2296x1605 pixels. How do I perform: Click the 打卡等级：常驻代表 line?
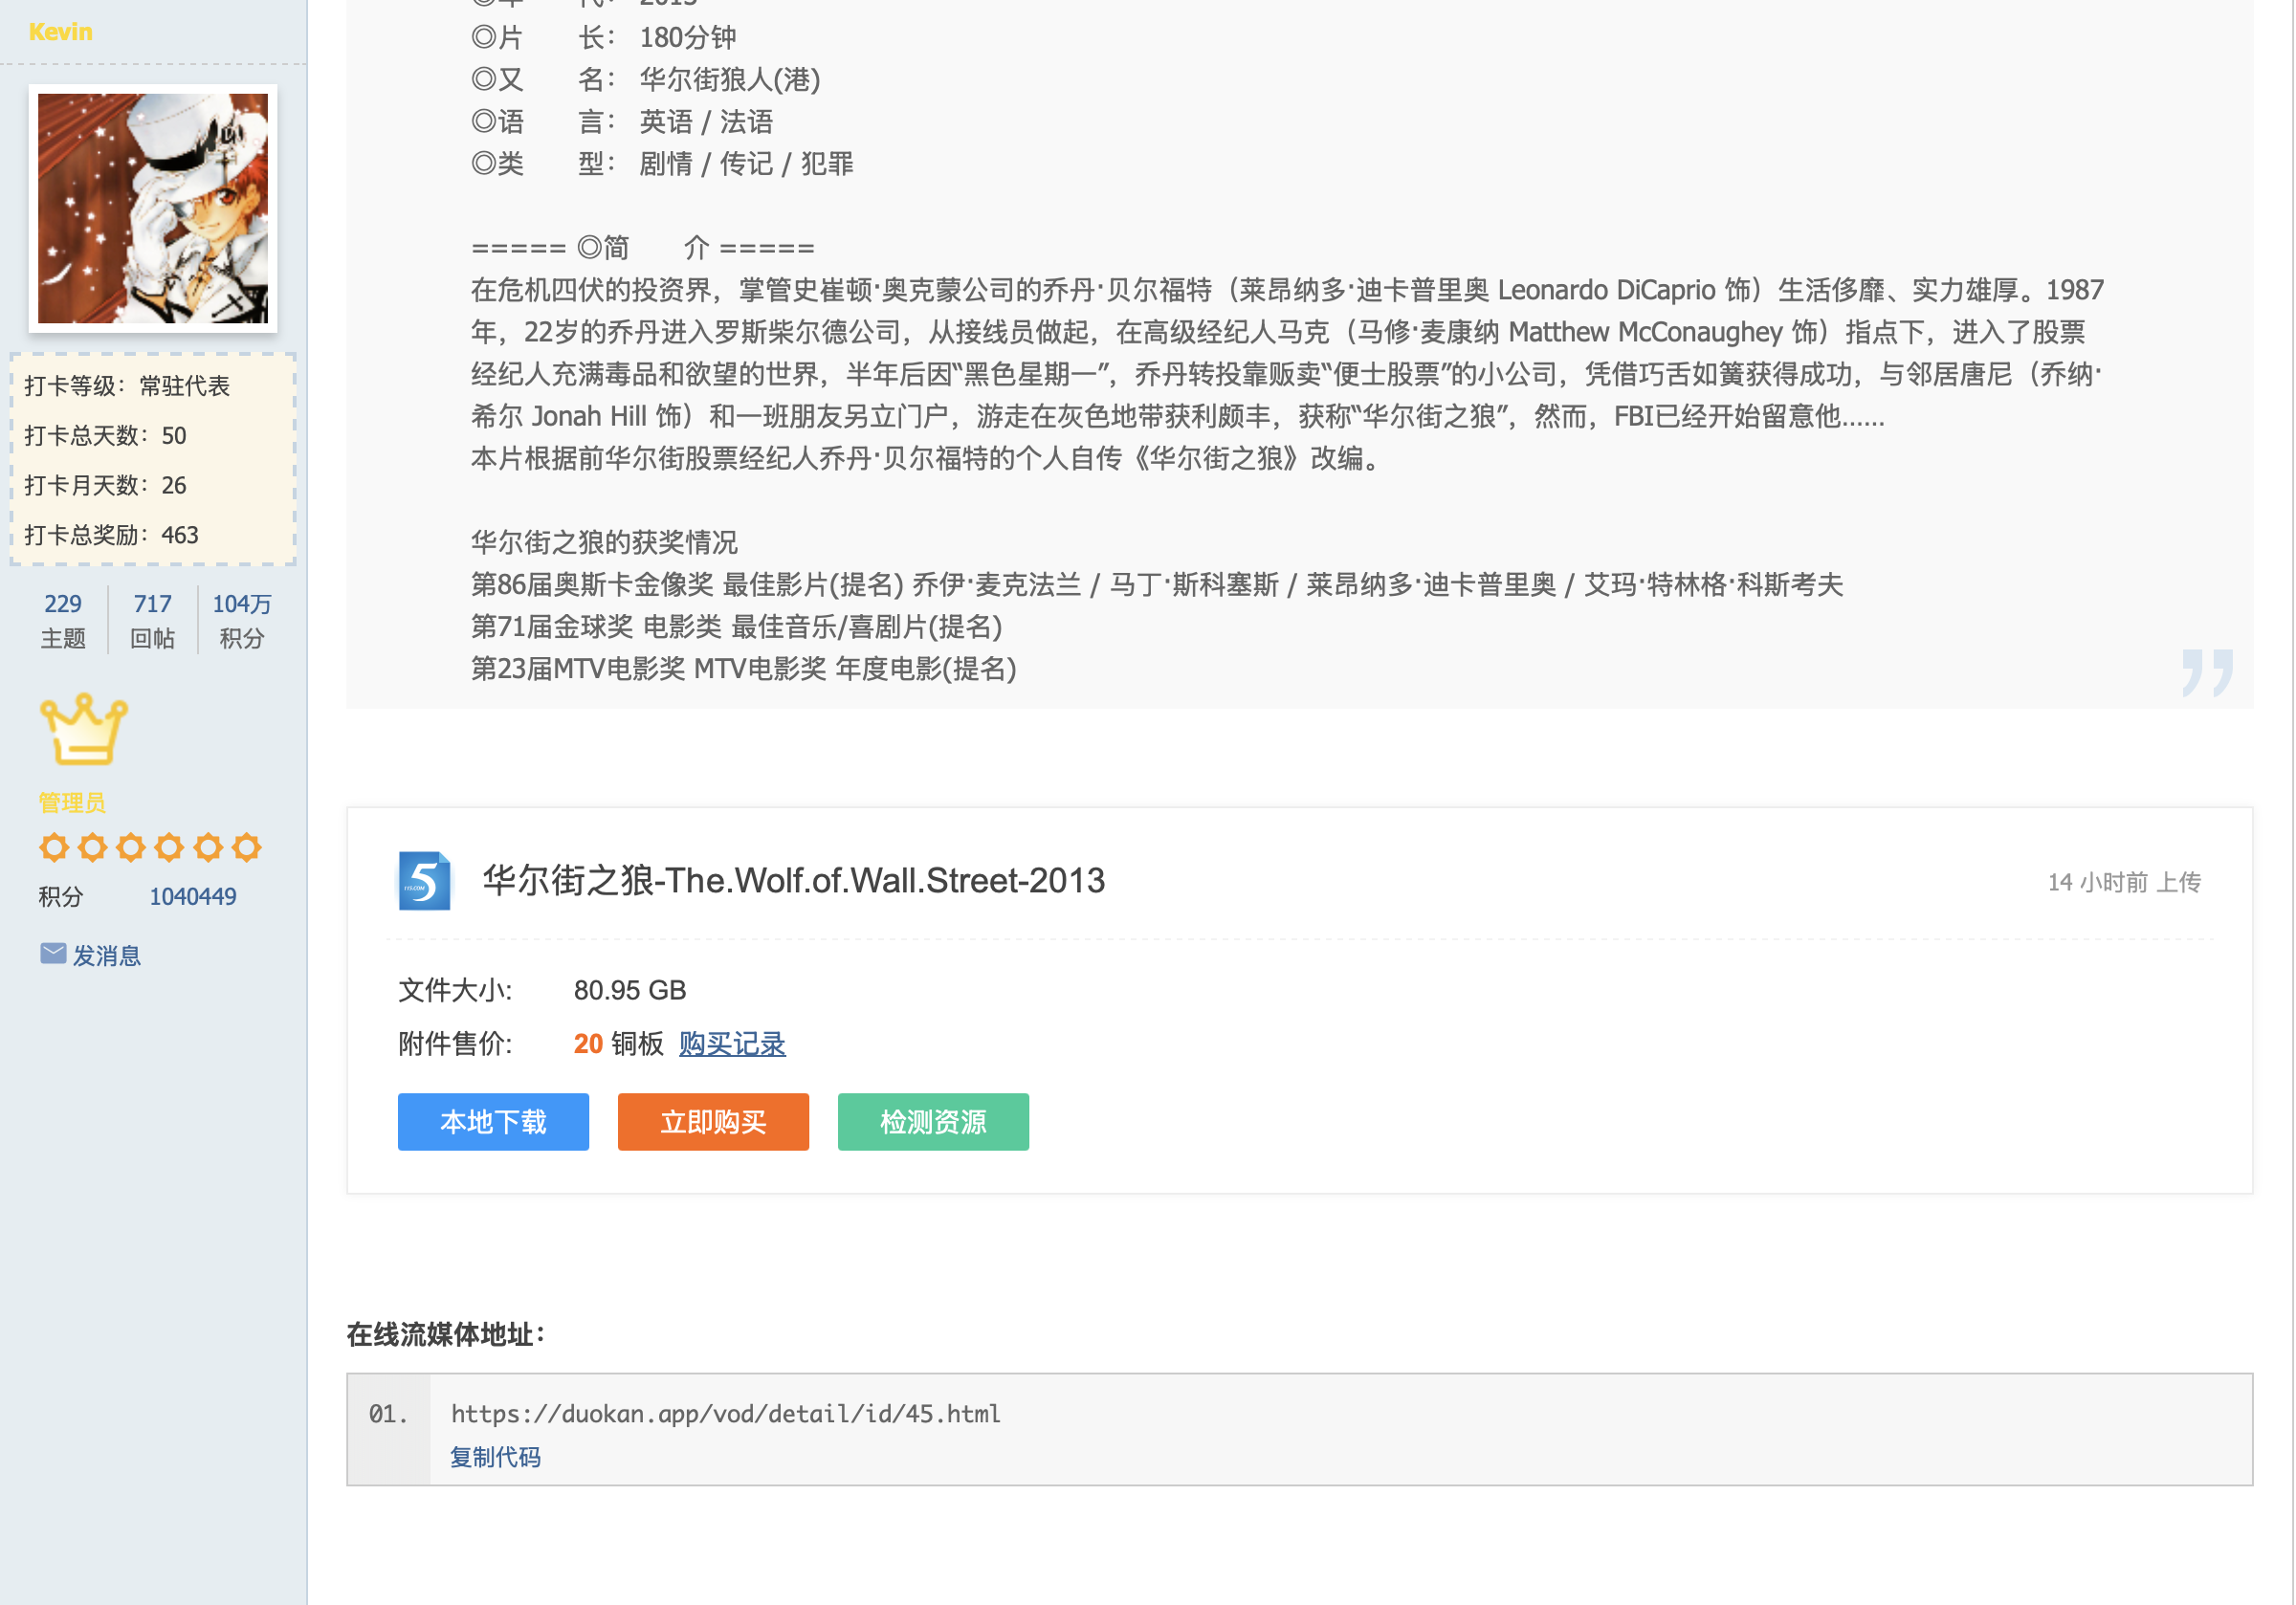(x=127, y=386)
